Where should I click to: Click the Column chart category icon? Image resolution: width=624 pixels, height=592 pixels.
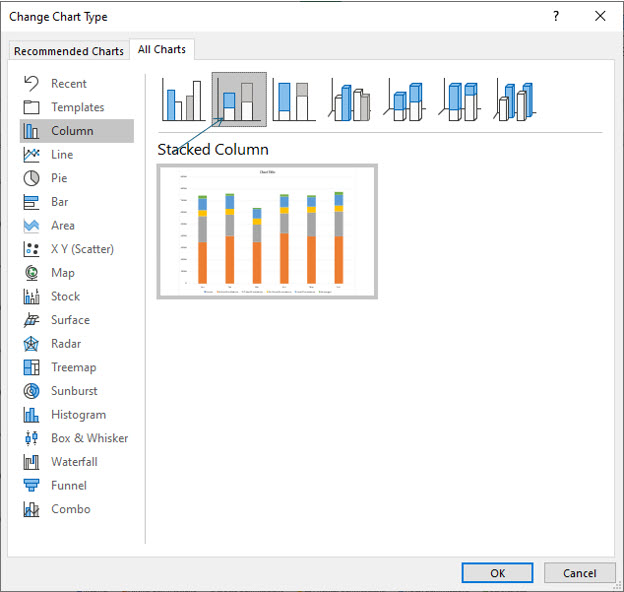pos(31,131)
